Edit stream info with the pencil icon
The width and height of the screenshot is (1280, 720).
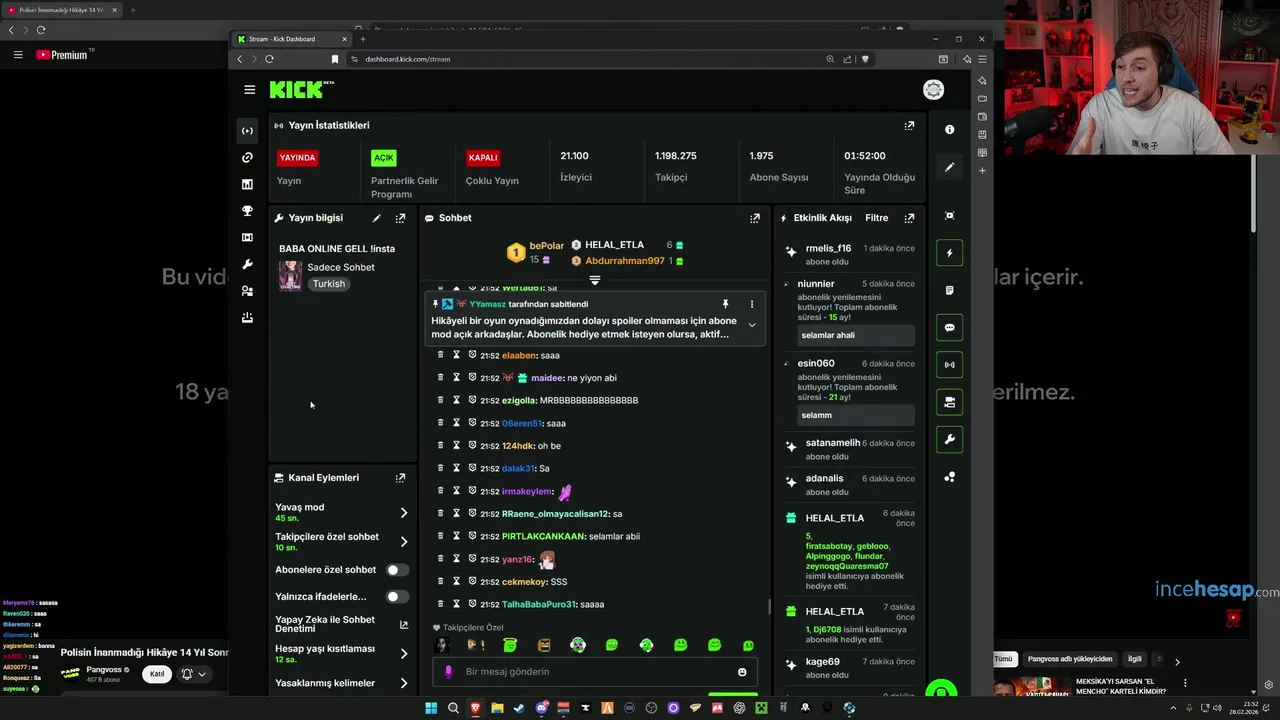(377, 218)
